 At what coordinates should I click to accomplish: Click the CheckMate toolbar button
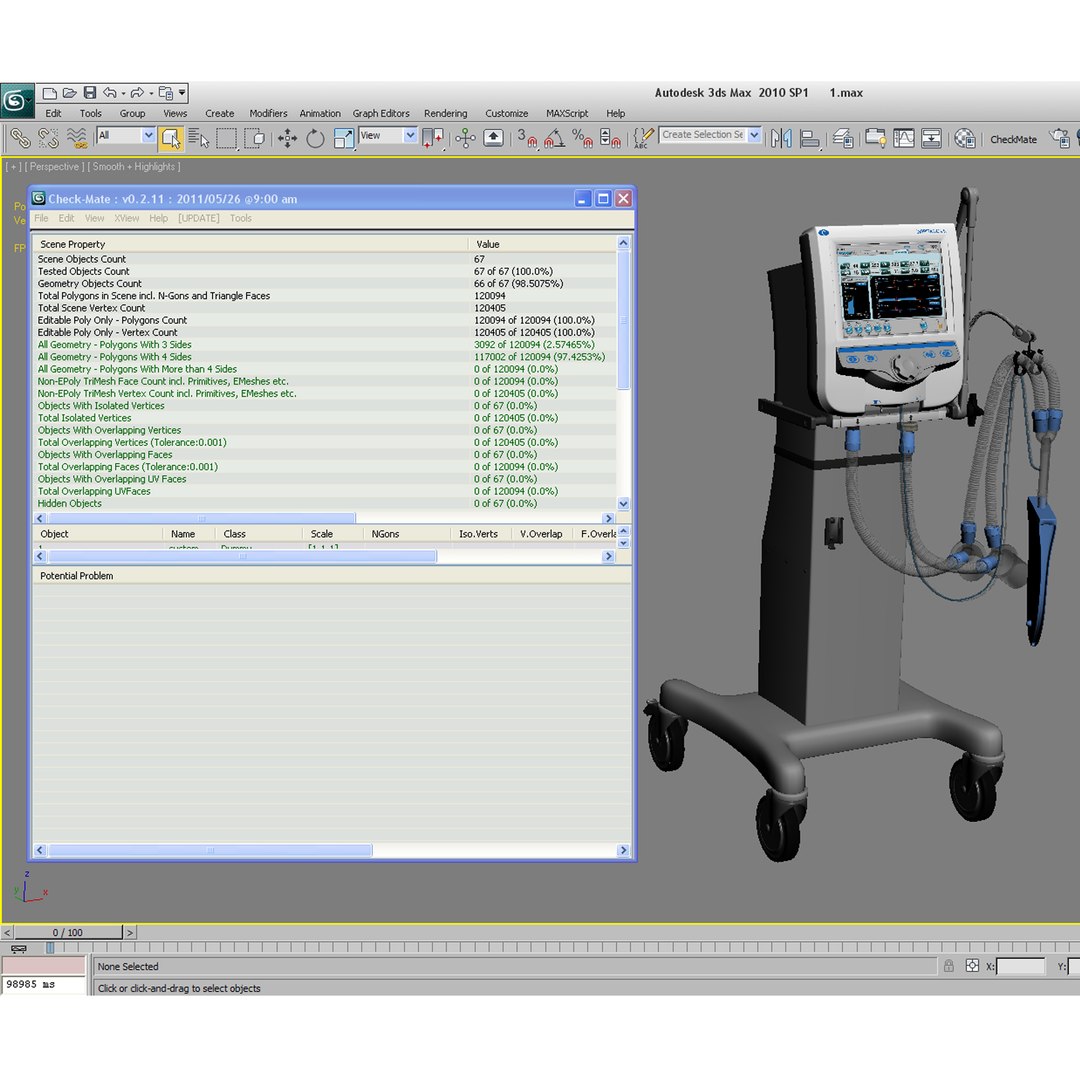tap(1013, 139)
